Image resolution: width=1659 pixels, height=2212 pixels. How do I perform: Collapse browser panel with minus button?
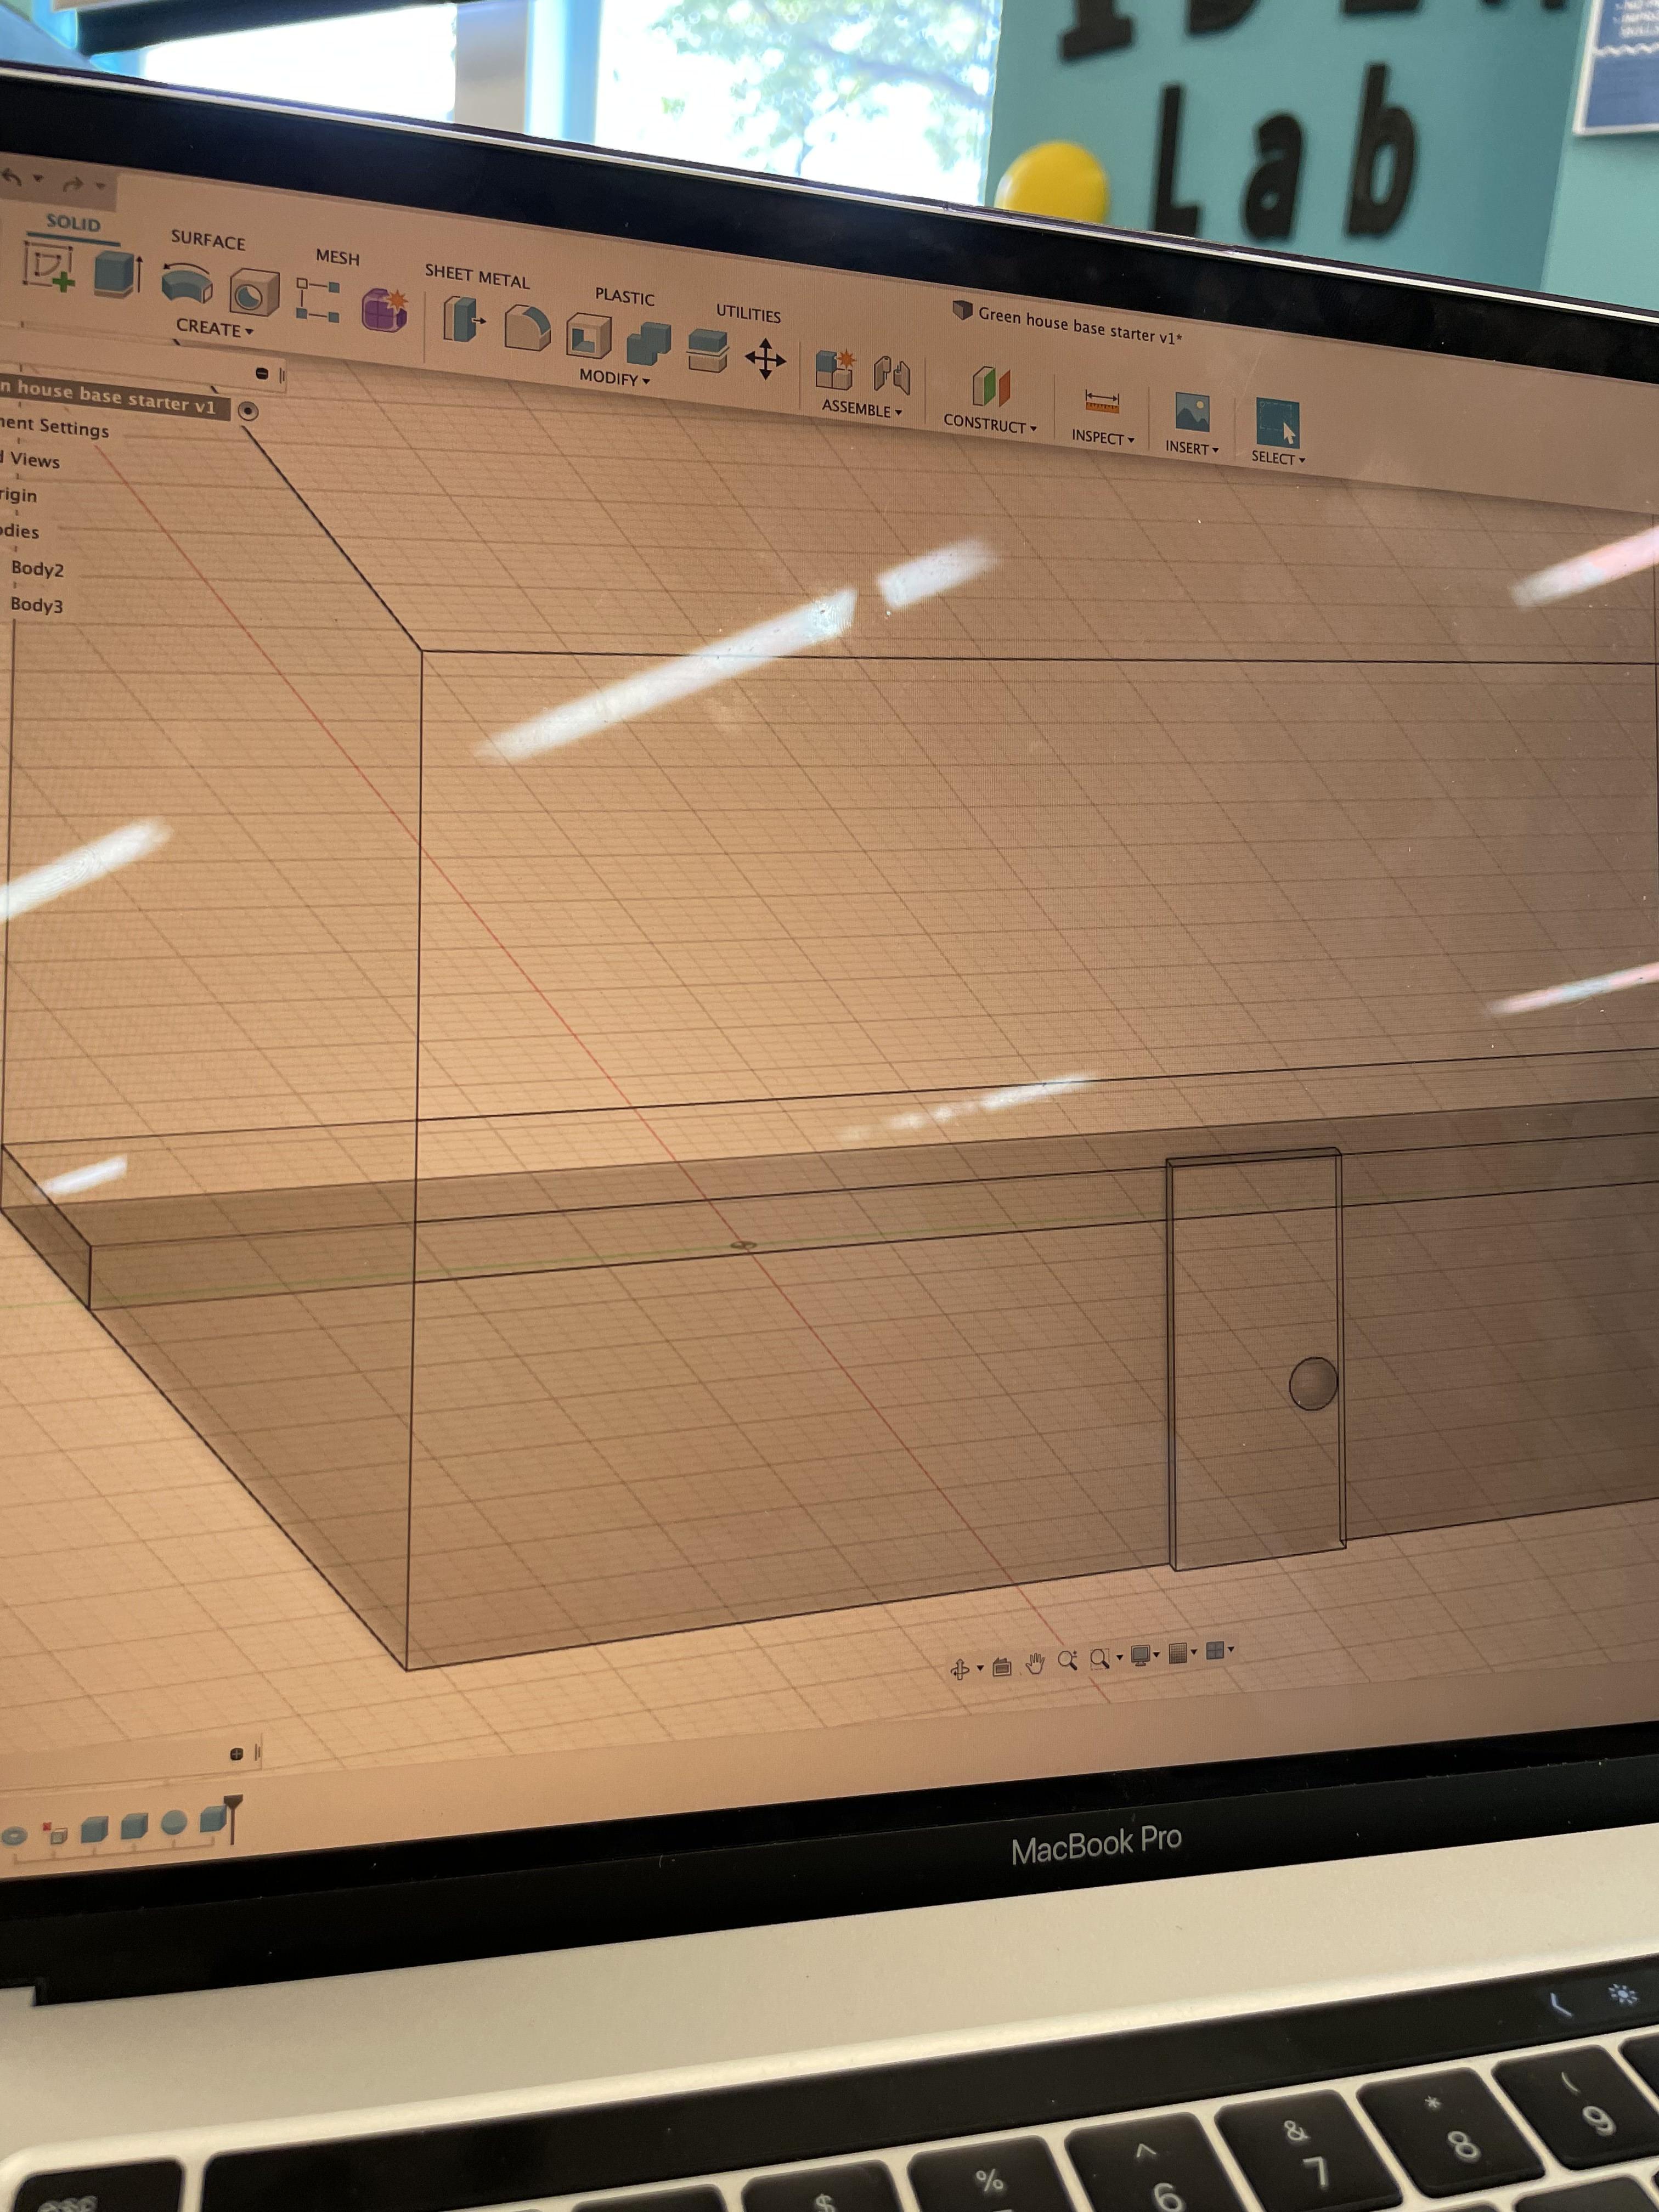(x=262, y=373)
